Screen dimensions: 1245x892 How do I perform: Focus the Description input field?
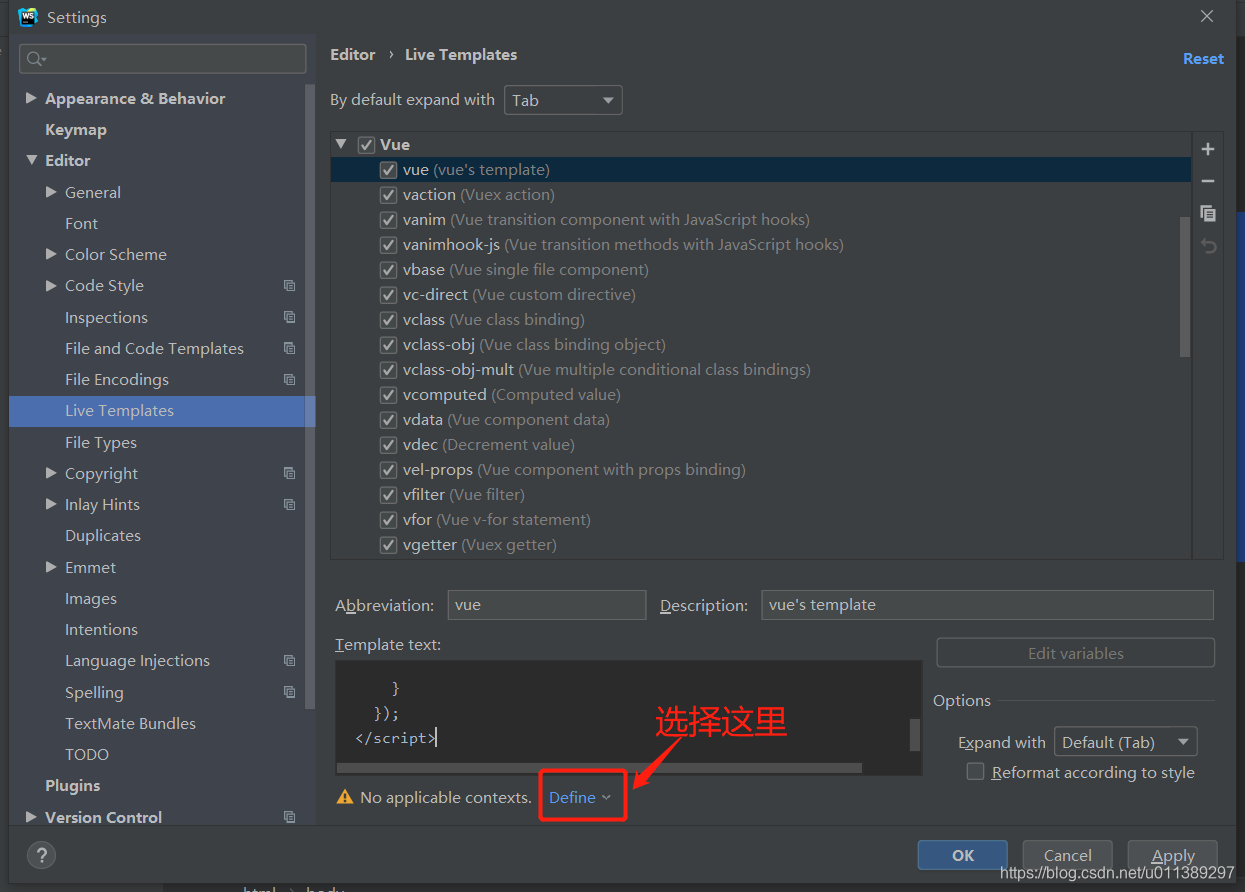point(987,605)
